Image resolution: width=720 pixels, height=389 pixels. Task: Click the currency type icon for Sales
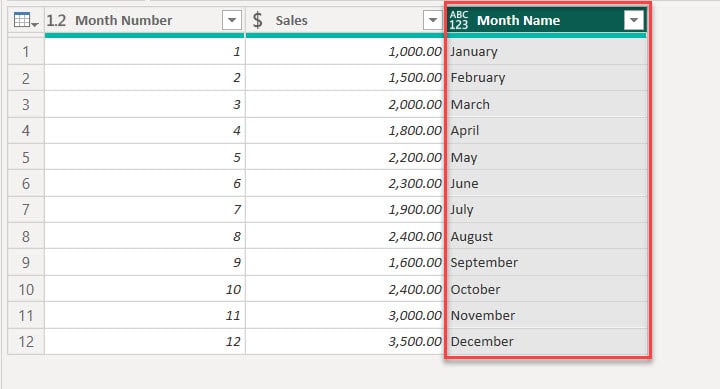(258, 20)
